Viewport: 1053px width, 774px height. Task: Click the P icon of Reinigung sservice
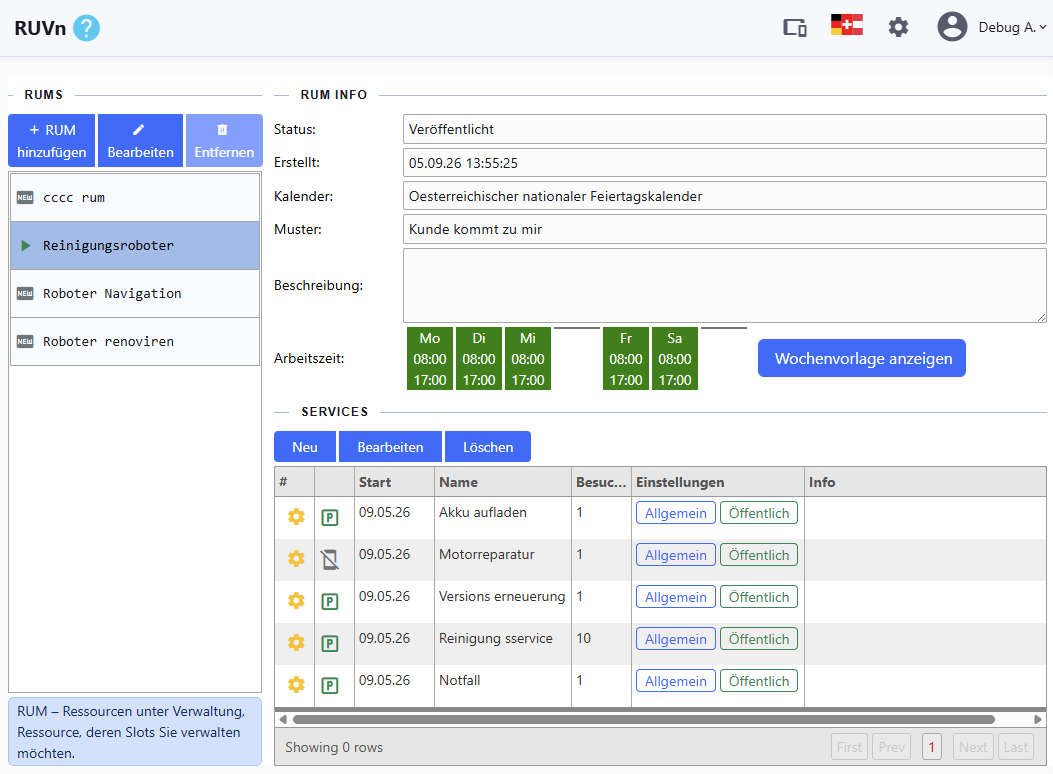click(x=330, y=643)
